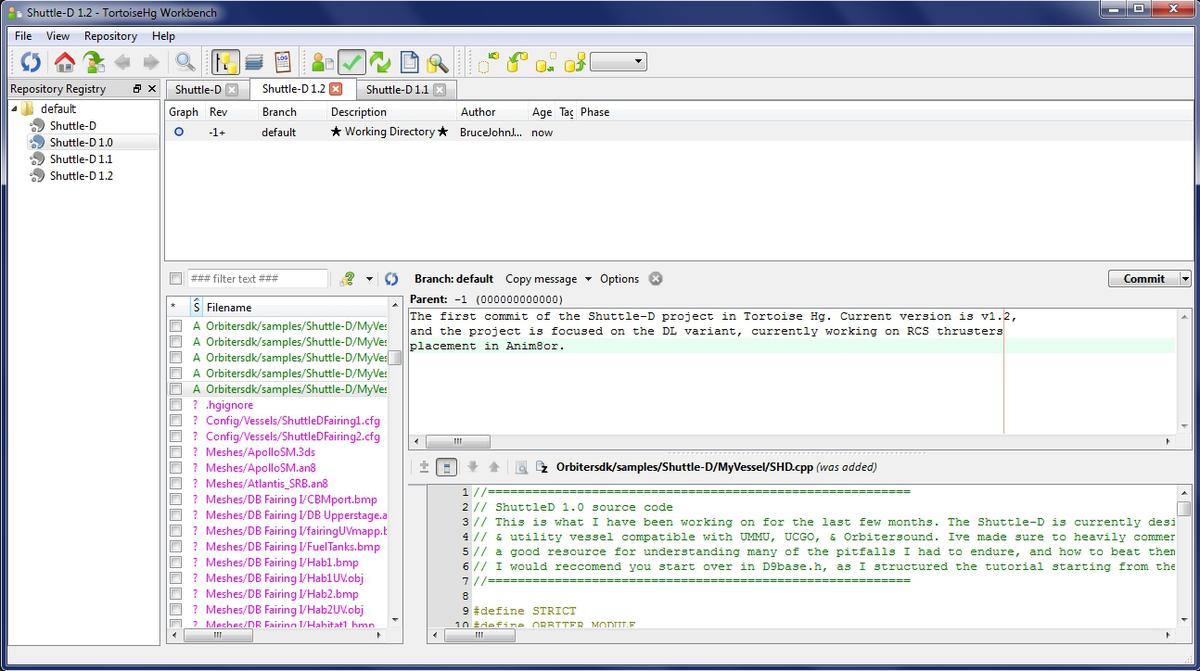1200x671 pixels.
Task: Toggle the select-all files checkbox near filter
Action: click(x=176, y=279)
